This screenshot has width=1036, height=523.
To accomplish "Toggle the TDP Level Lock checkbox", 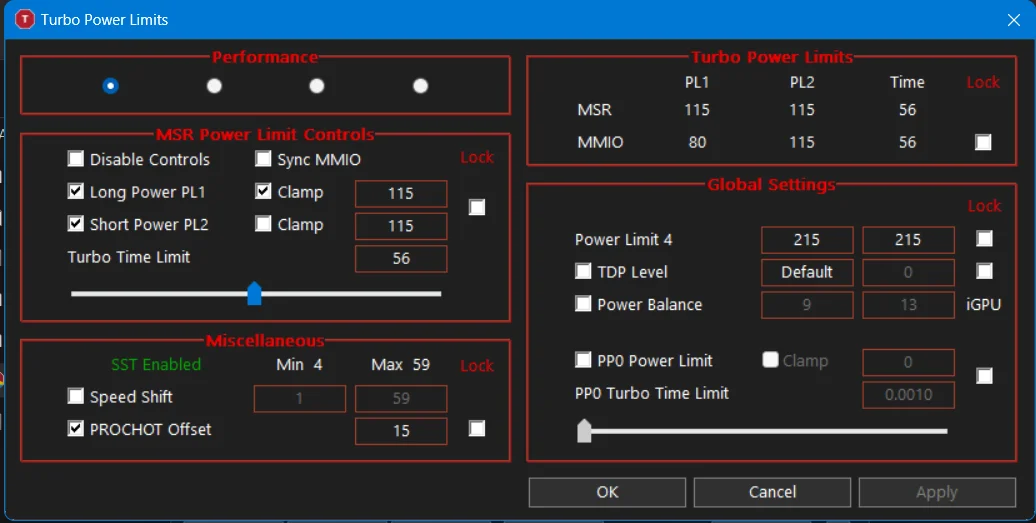I will click(984, 271).
